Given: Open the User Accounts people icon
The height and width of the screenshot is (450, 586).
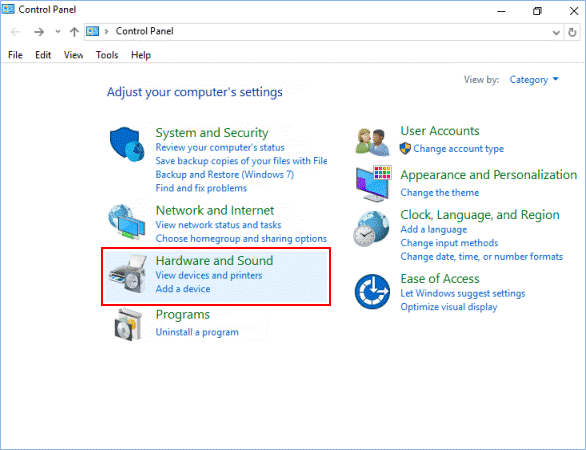Looking at the screenshot, I should pyautogui.click(x=372, y=142).
